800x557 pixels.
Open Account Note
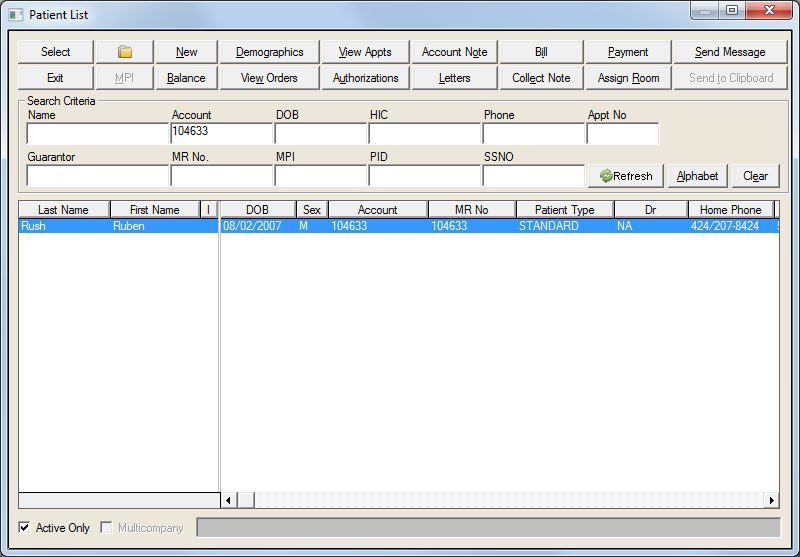(454, 52)
